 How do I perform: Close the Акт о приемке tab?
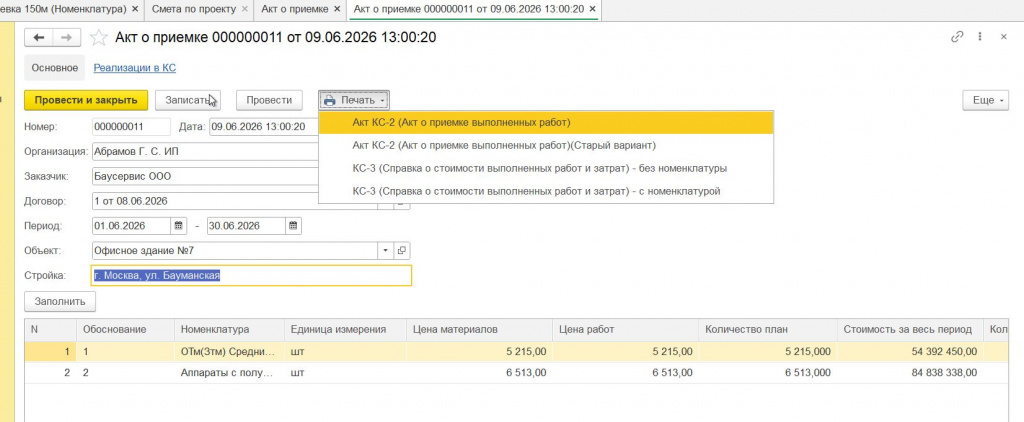click(336, 9)
